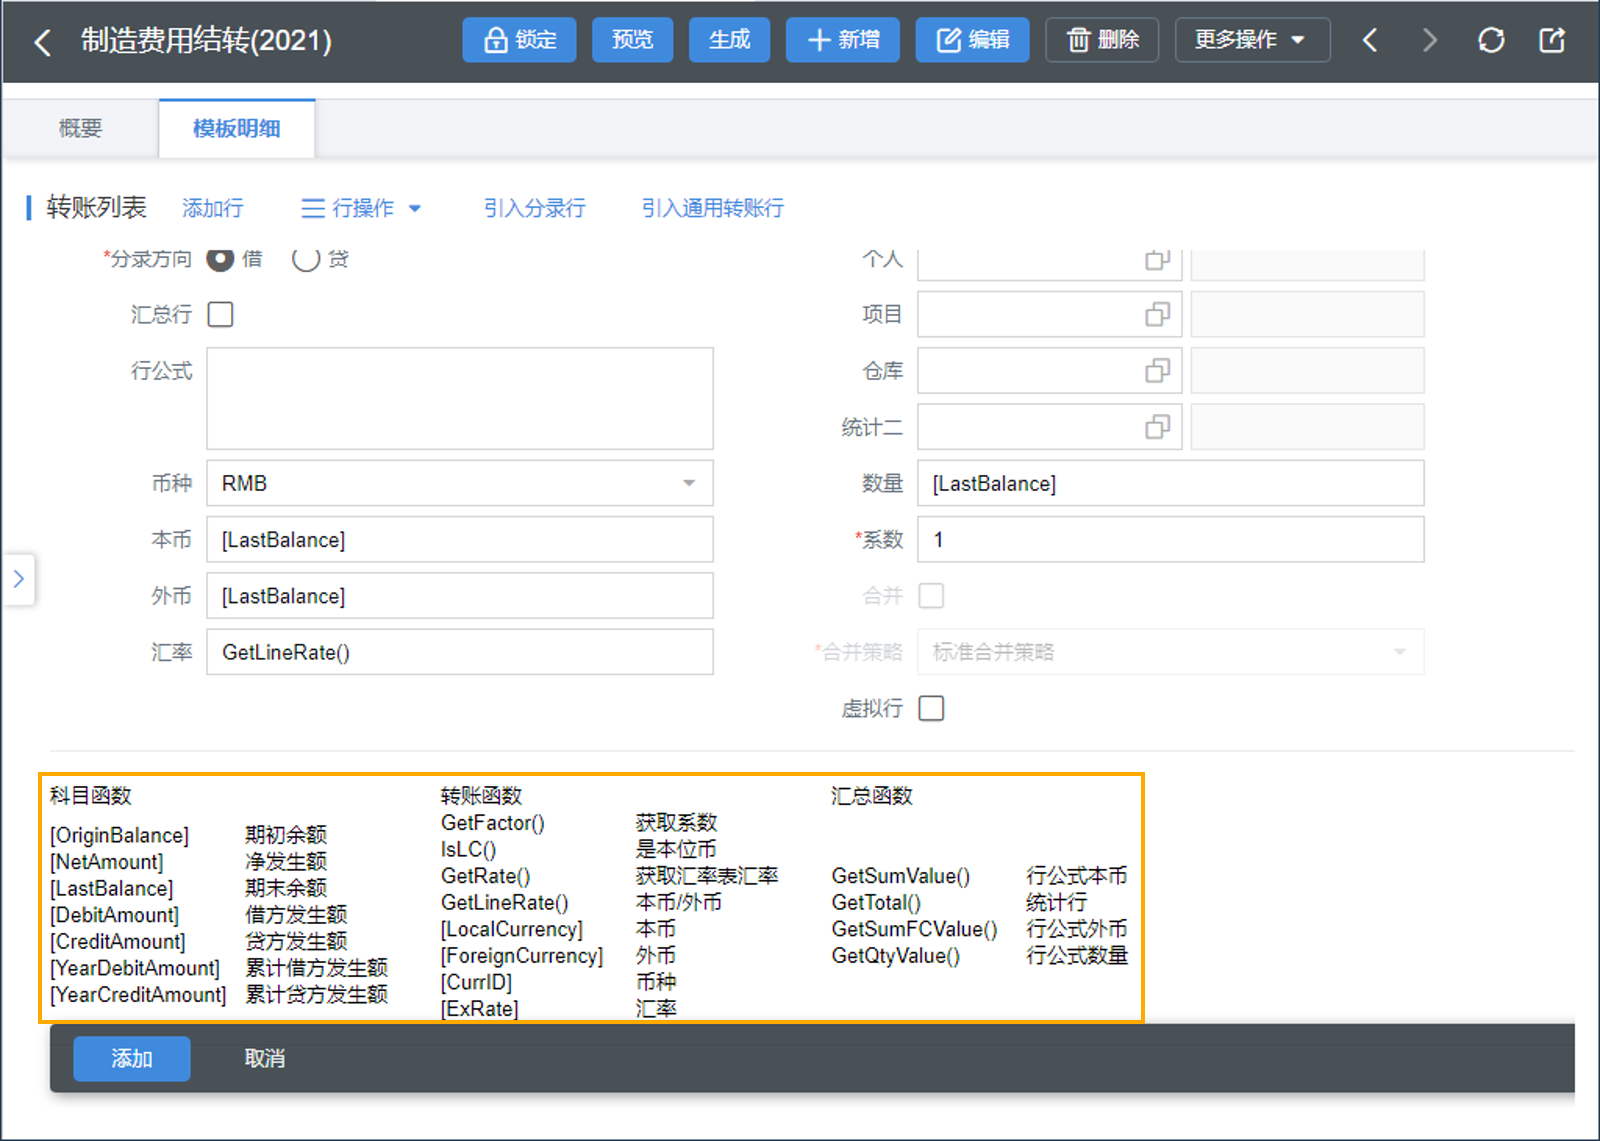Click the [CreditAmount] function text
This screenshot has width=1600, height=1141.
(x=118, y=941)
